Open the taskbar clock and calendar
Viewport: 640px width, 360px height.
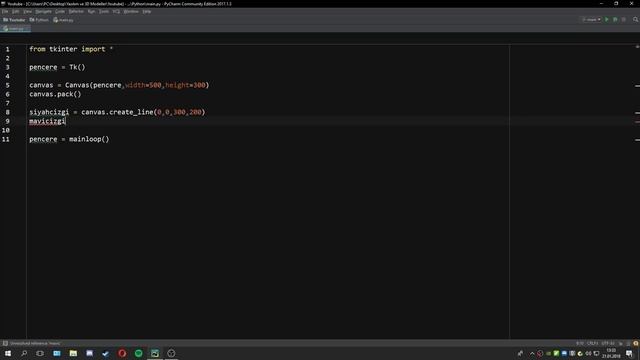coord(611,353)
